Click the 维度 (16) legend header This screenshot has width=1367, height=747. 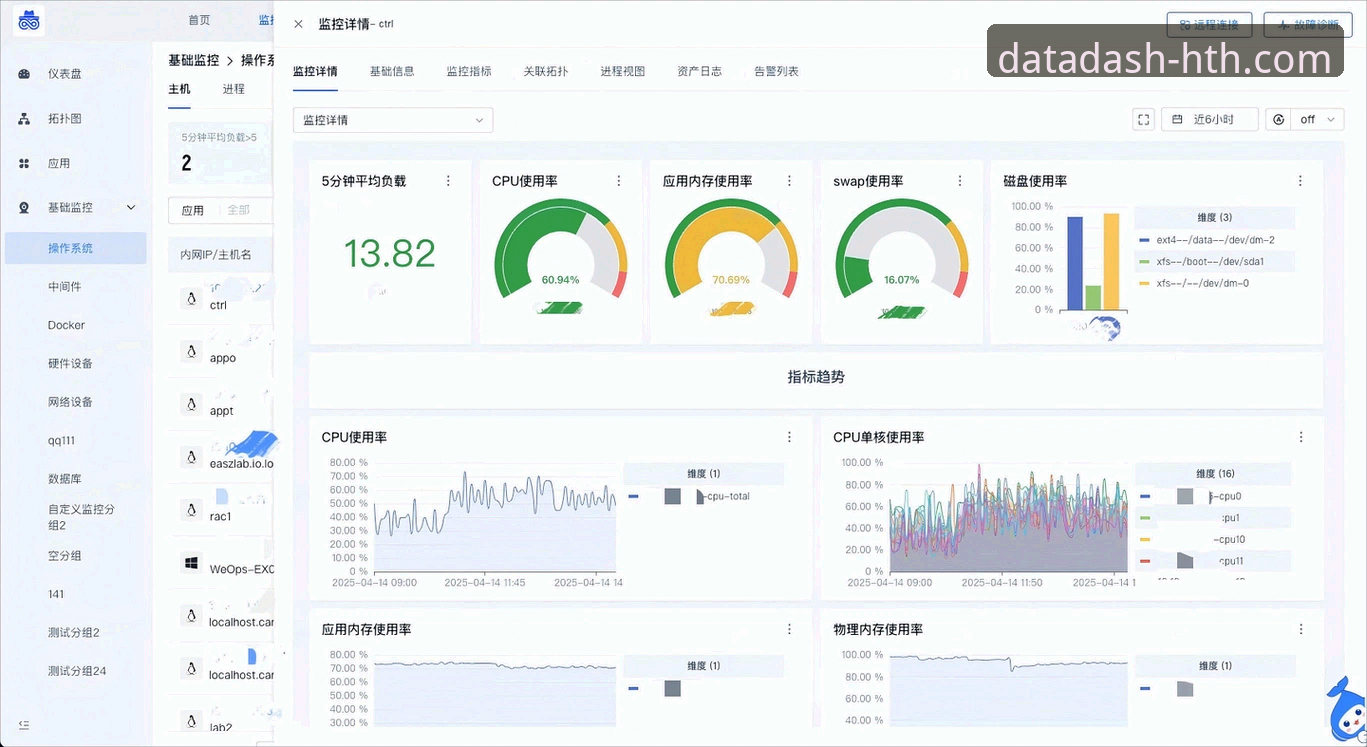1215,473
